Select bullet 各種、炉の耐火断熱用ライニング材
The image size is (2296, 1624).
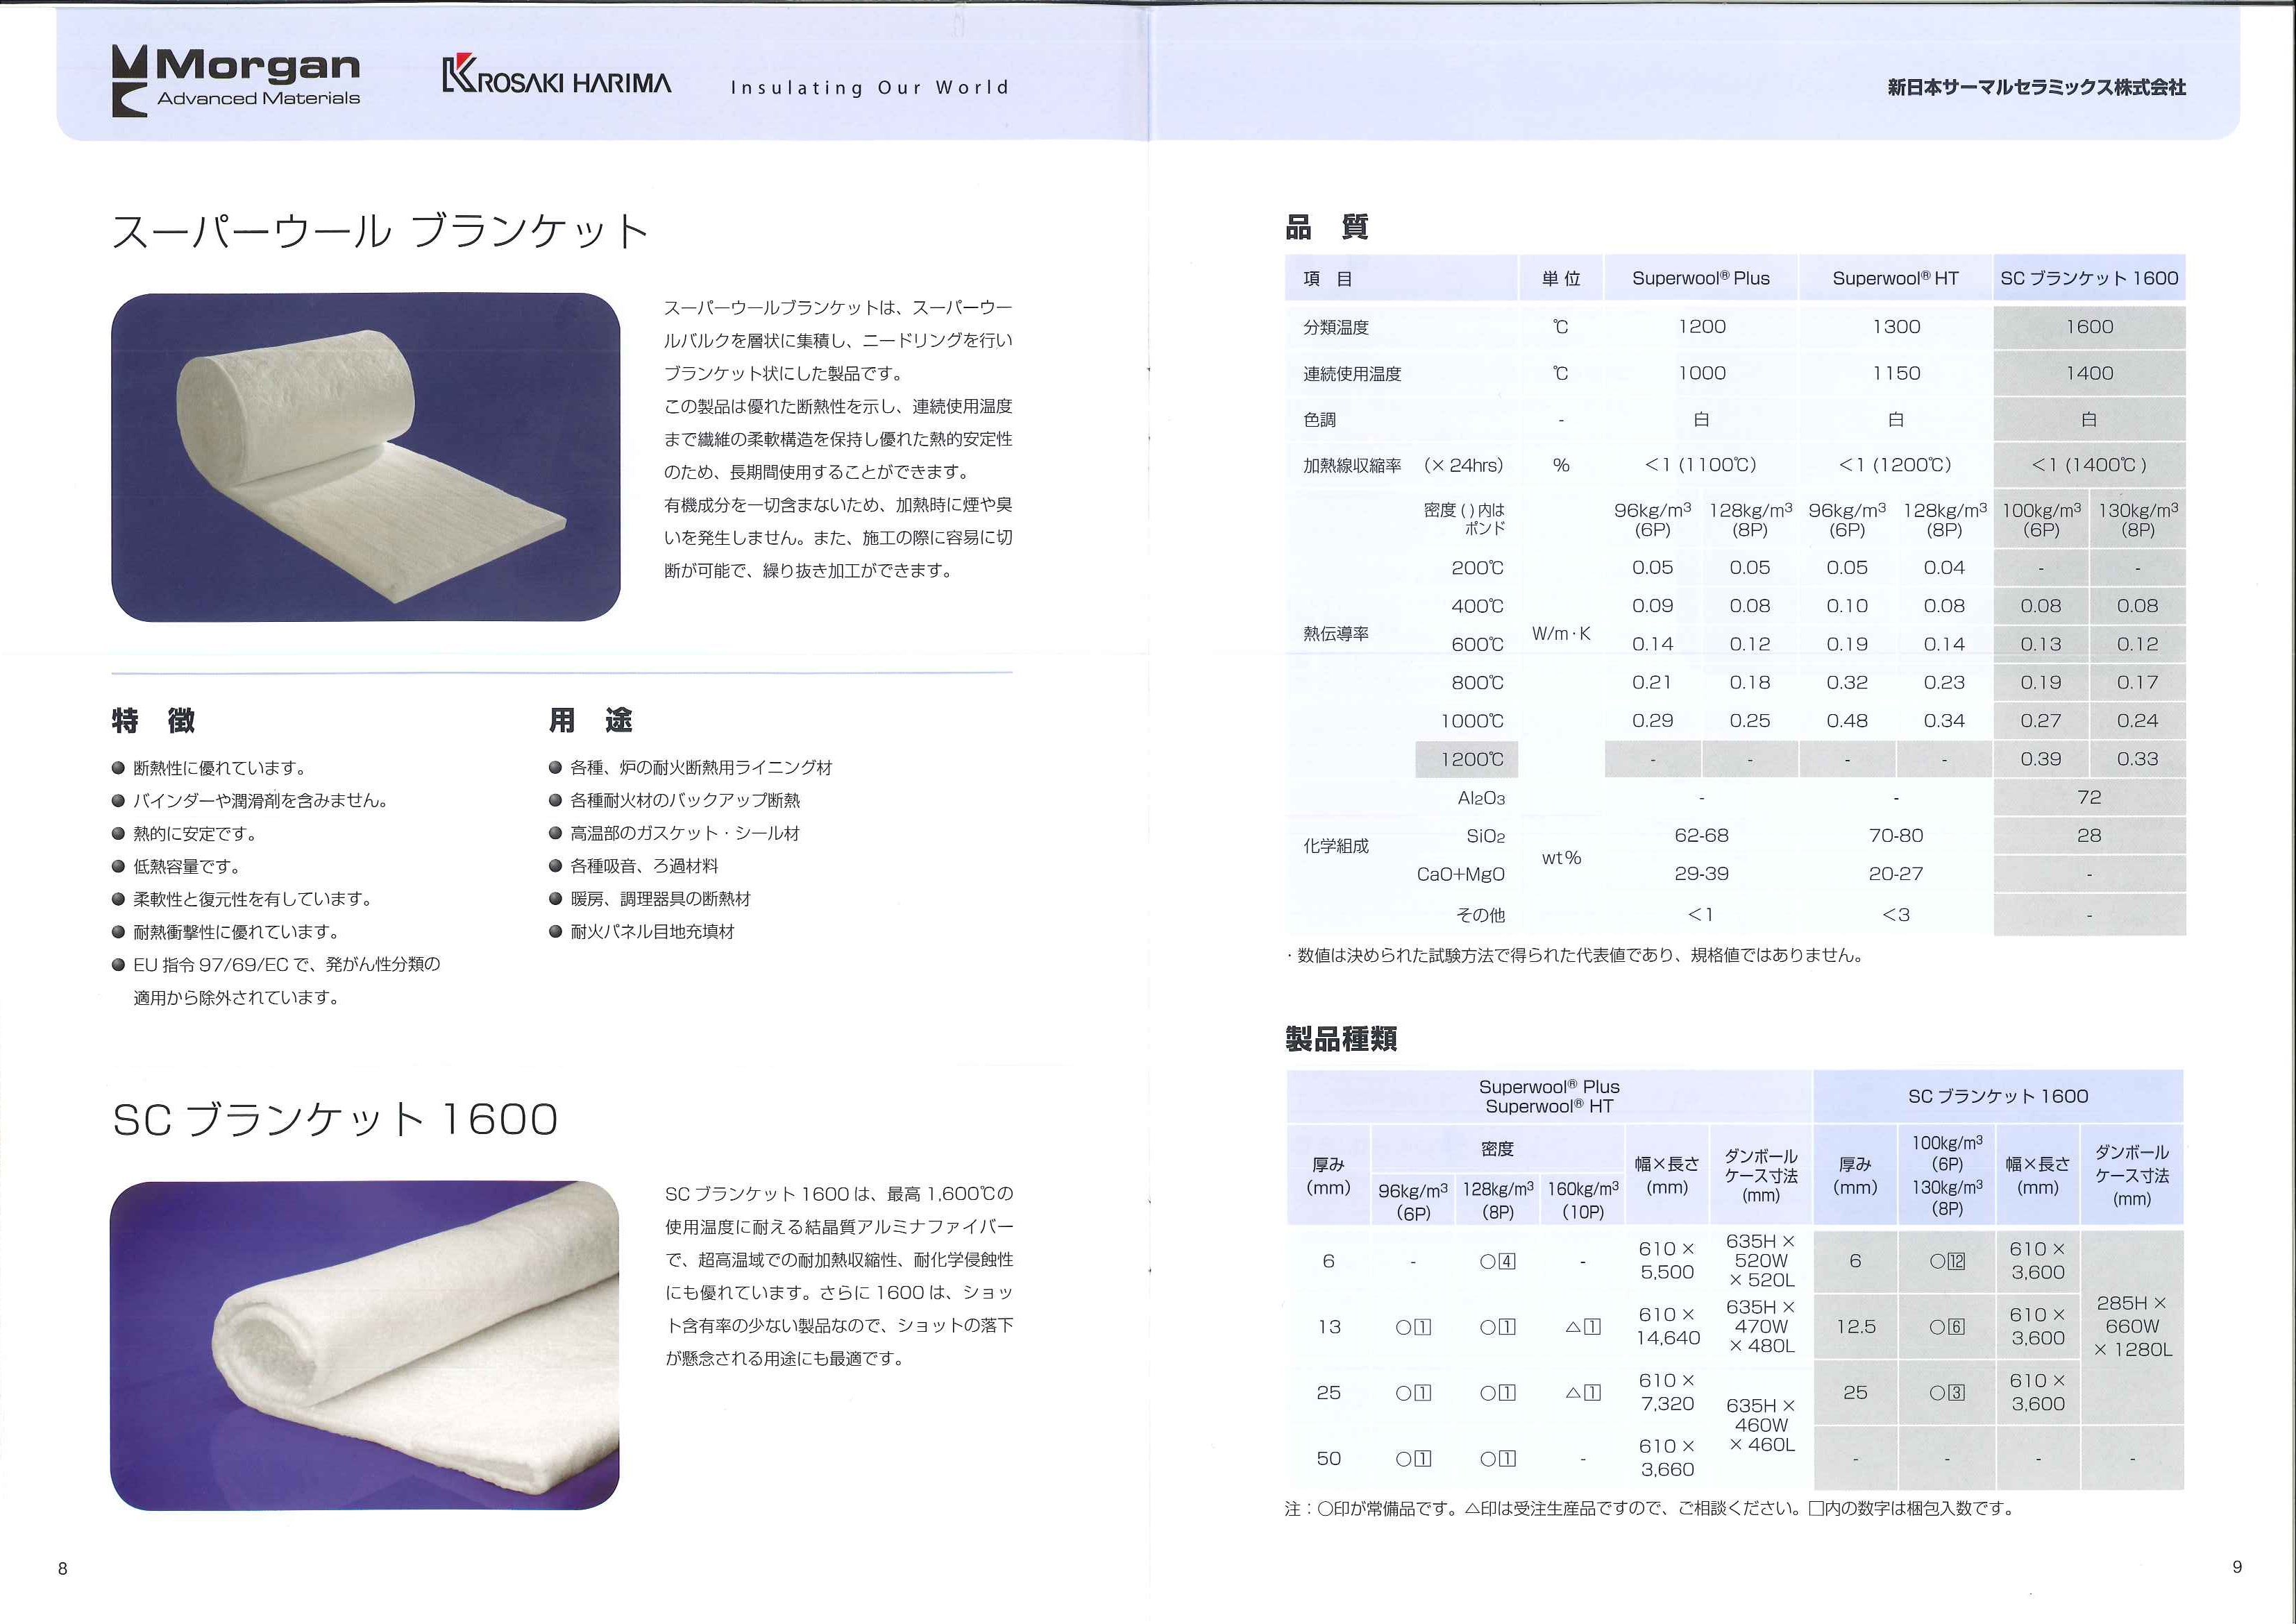690,768
